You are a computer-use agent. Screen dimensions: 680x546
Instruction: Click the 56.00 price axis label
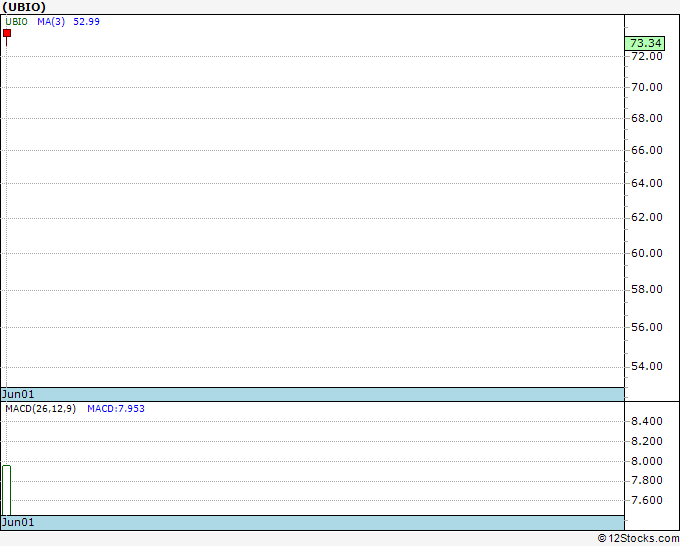click(647, 327)
